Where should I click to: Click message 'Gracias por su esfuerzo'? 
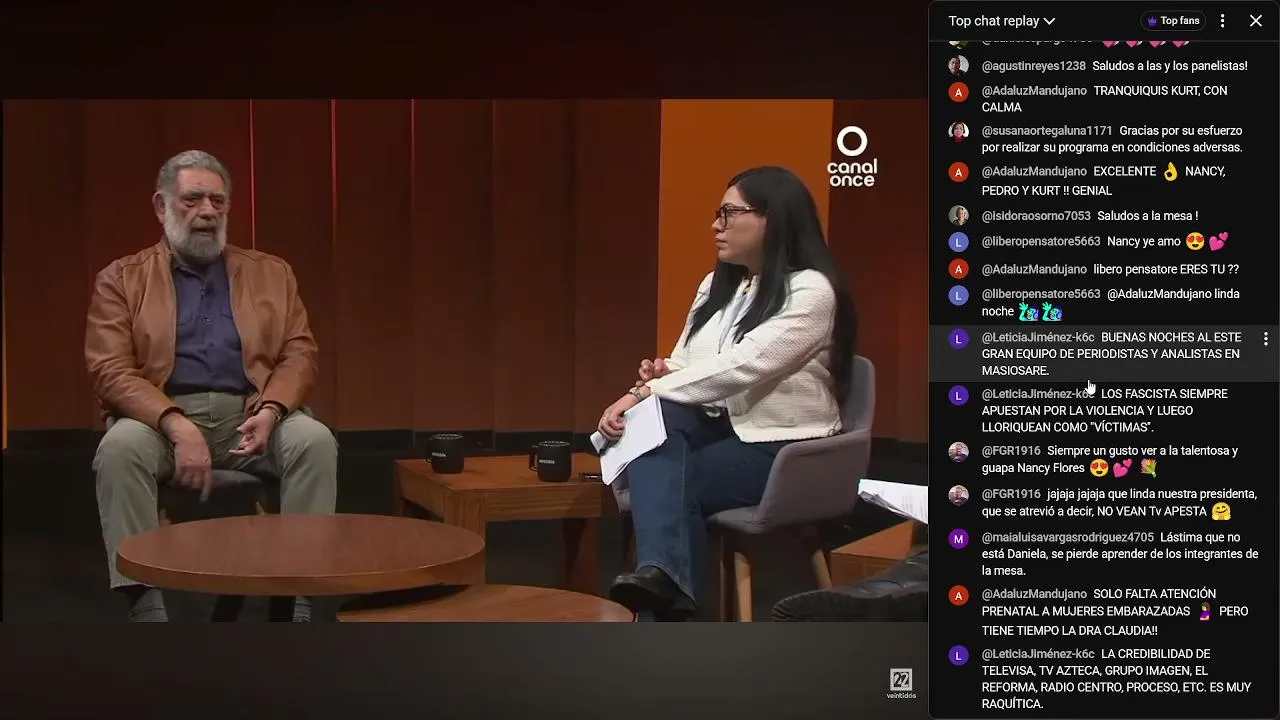click(1112, 139)
